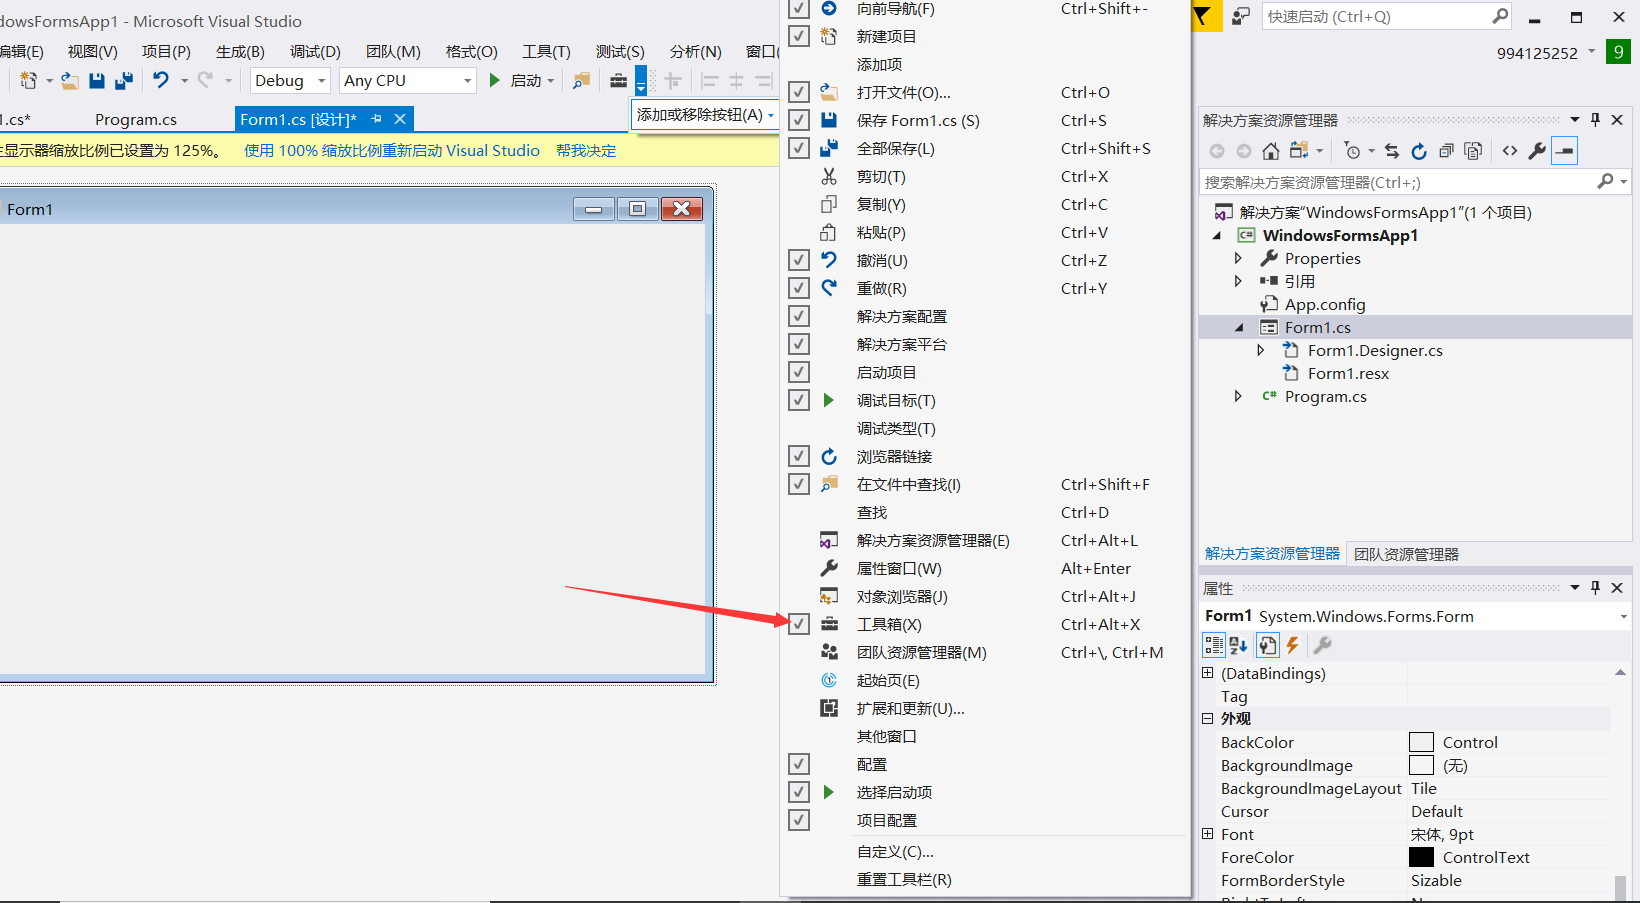Image resolution: width=1640 pixels, height=903 pixels.
Task: Click the View Code icon in Solution Explorer
Action: (x=1510, y=151)
